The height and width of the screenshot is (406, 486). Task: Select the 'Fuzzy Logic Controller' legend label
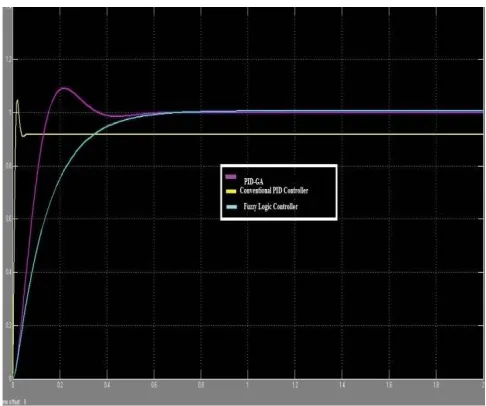(x=270, y=207)
